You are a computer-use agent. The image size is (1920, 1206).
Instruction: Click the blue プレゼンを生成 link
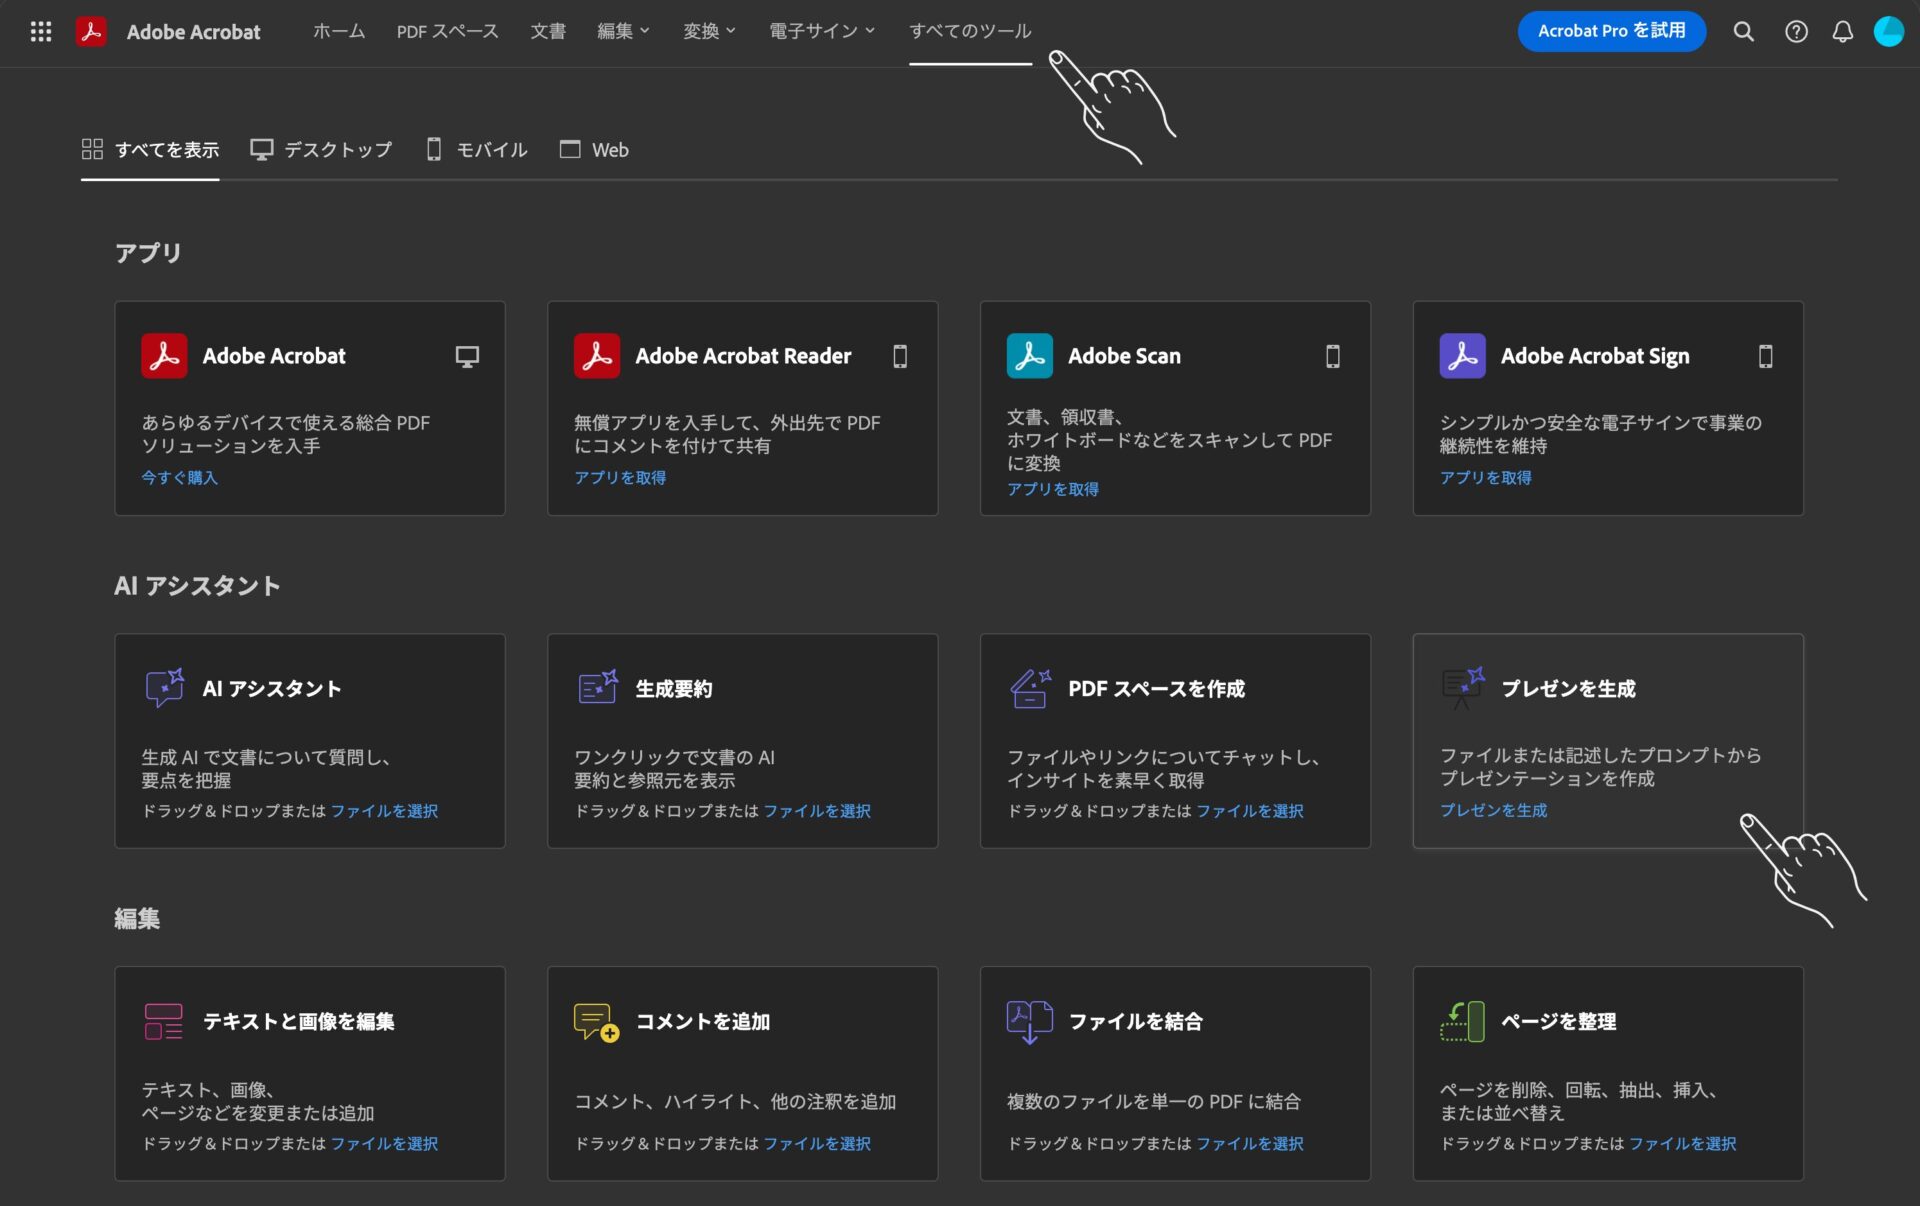pos(1494,810)
